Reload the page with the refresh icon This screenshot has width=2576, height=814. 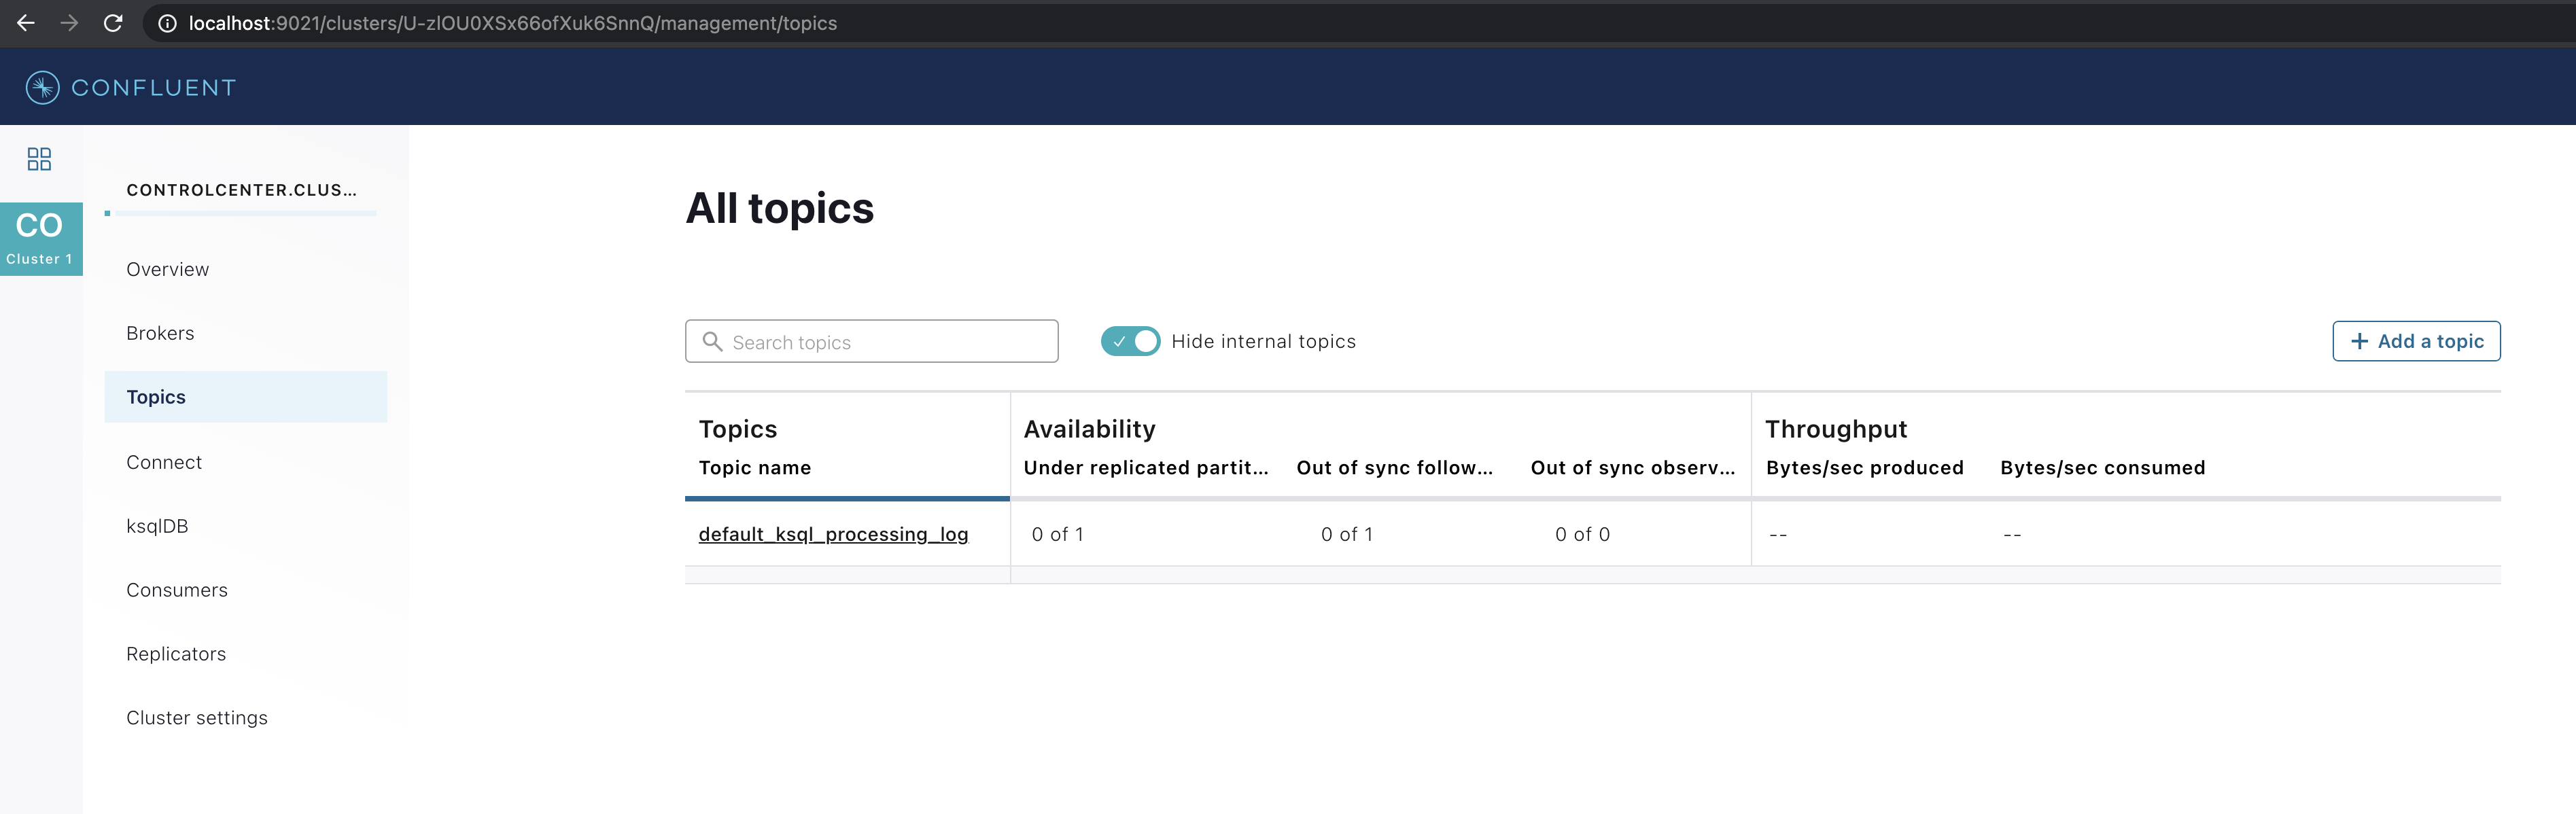pos(113,23)
